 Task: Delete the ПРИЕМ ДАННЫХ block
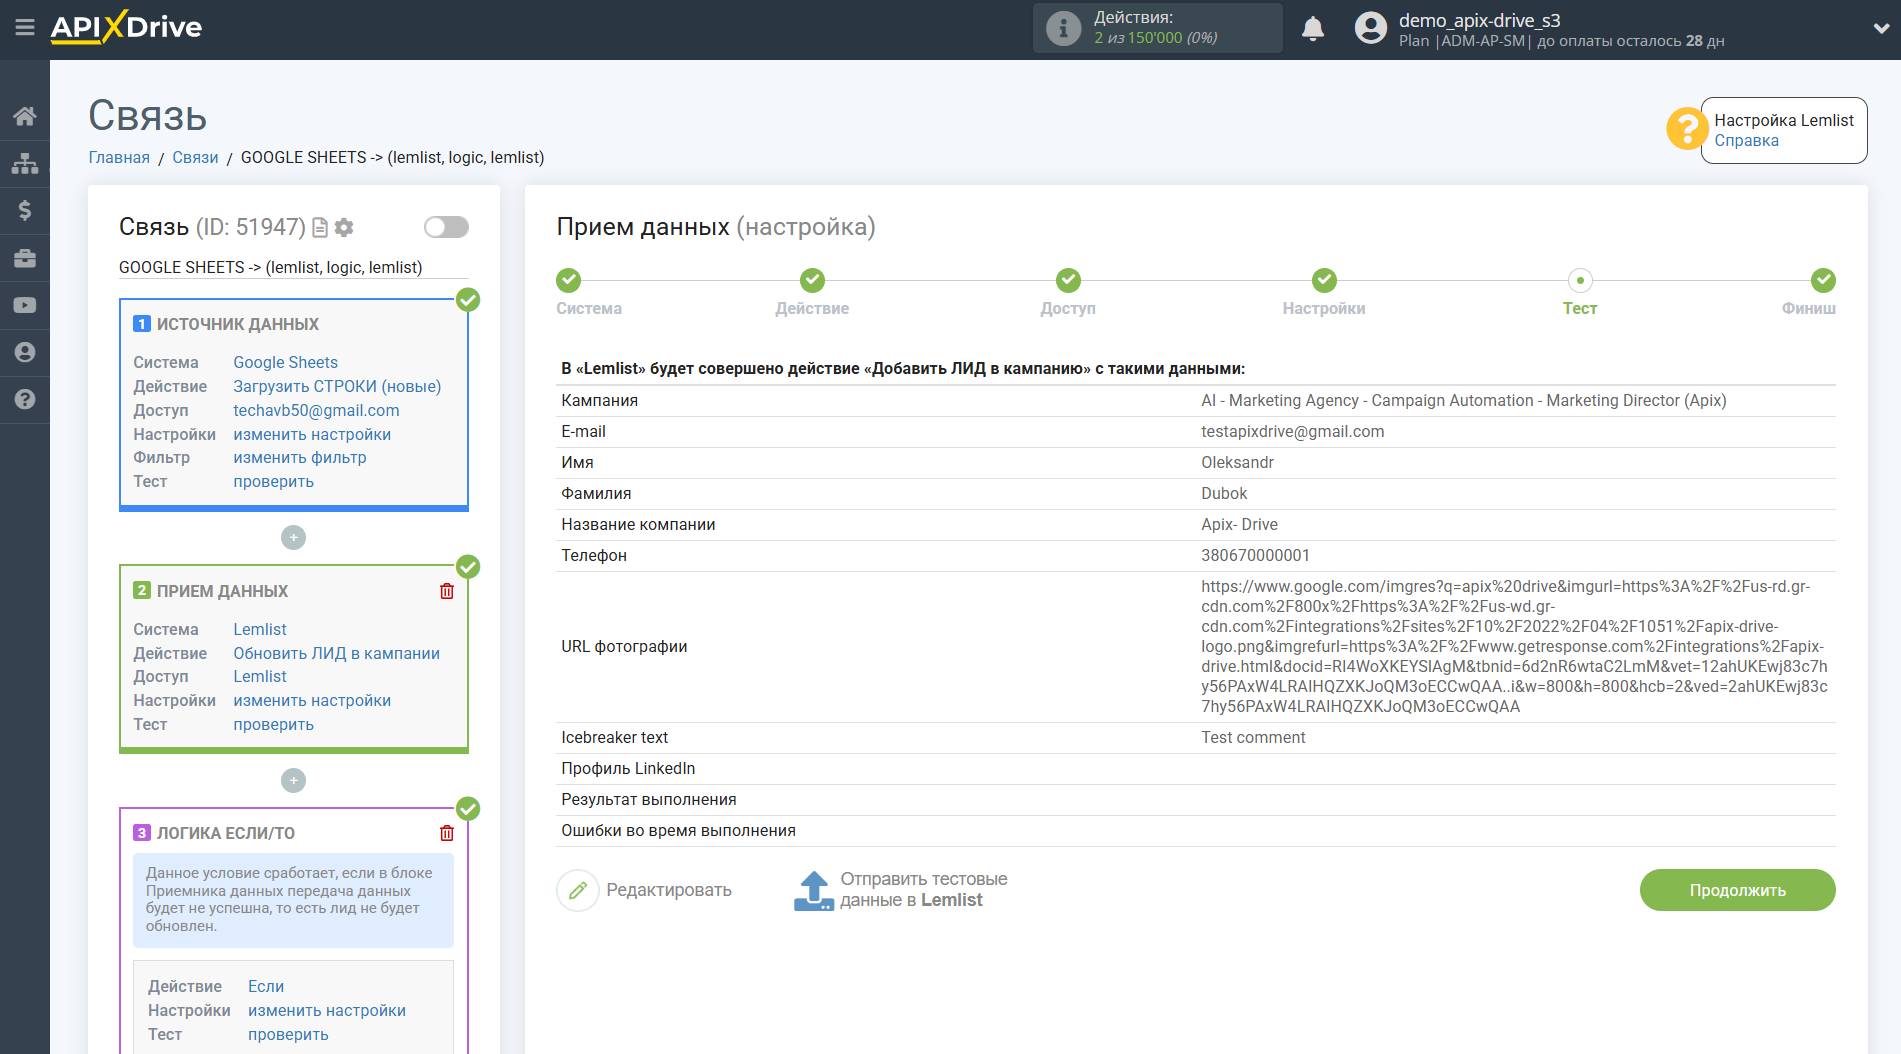click(x=447, y=591)
